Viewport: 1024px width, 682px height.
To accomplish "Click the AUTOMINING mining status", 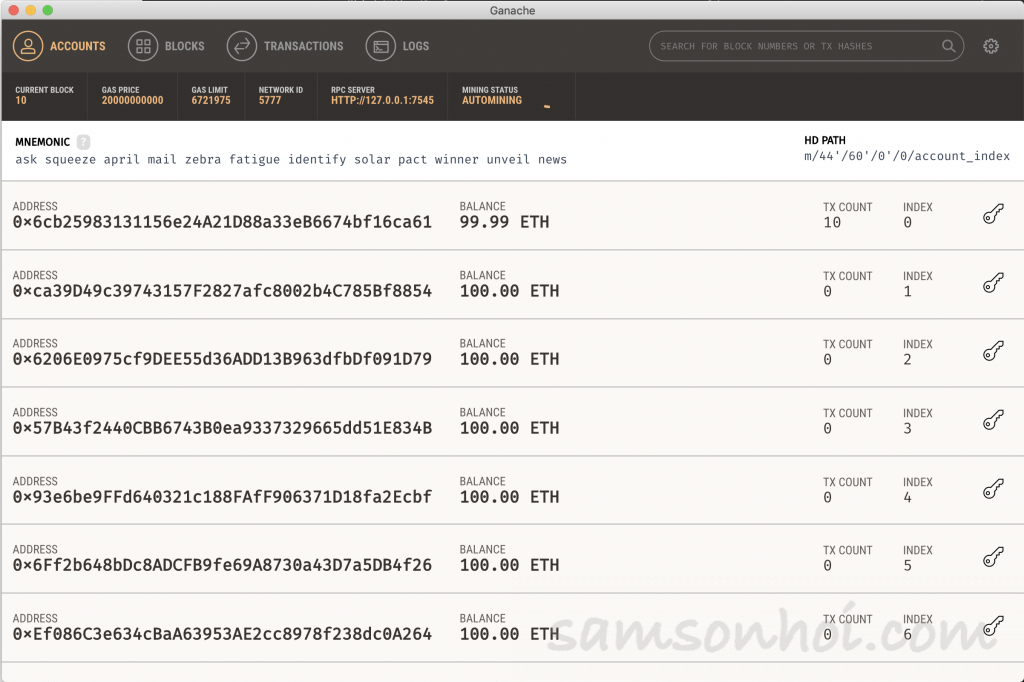I will tap(492, 101).
